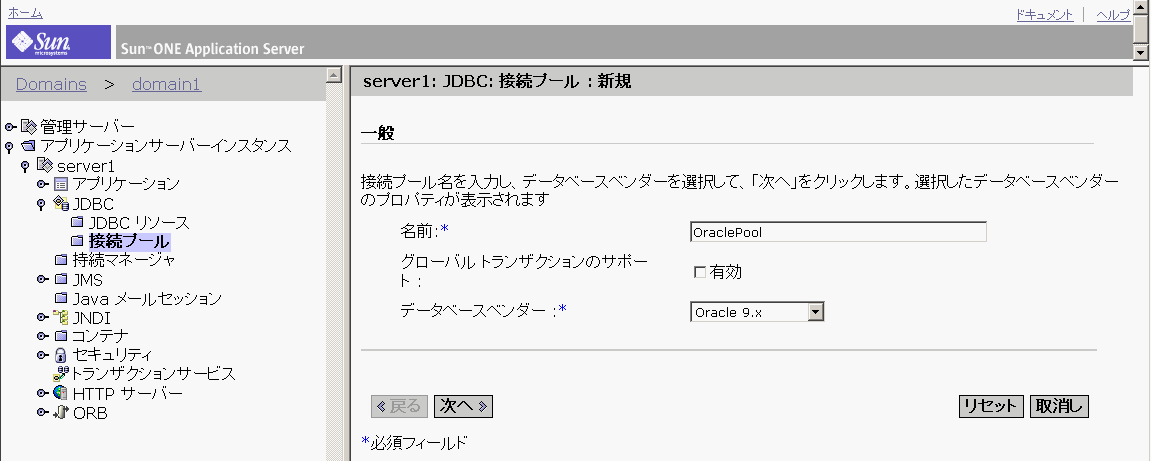Expand the セキュリティ tree node

(43, 355)
